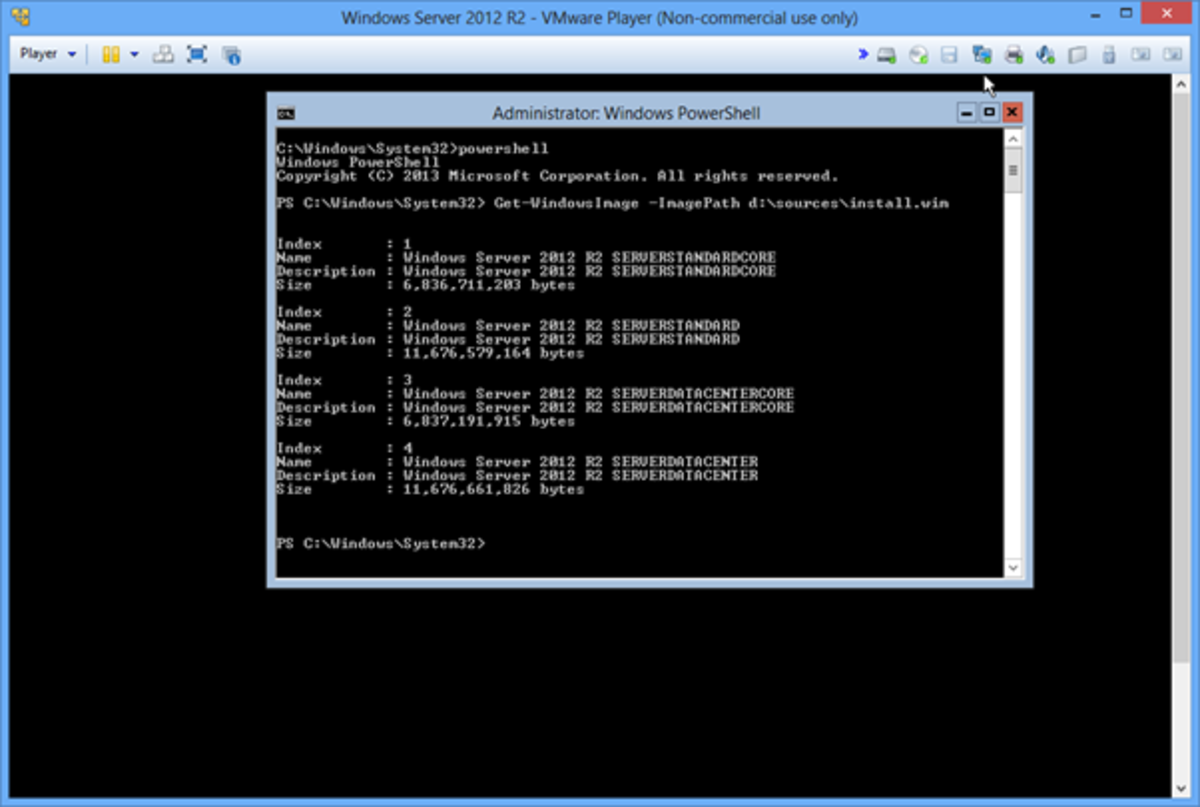
Task: Open the suspend button dropdown arrow
Action: point(134,54)
